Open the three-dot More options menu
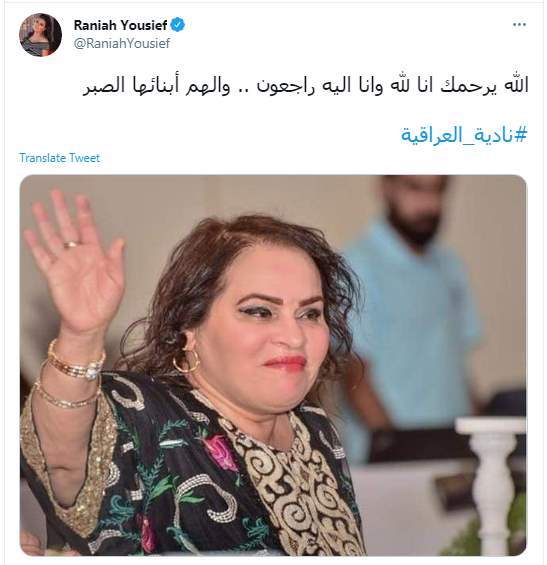The image size is (547, 565). click(519, 25)
